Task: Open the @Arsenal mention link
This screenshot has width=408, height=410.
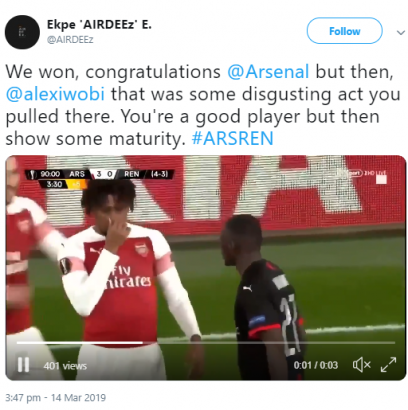Action: (268, 72)
